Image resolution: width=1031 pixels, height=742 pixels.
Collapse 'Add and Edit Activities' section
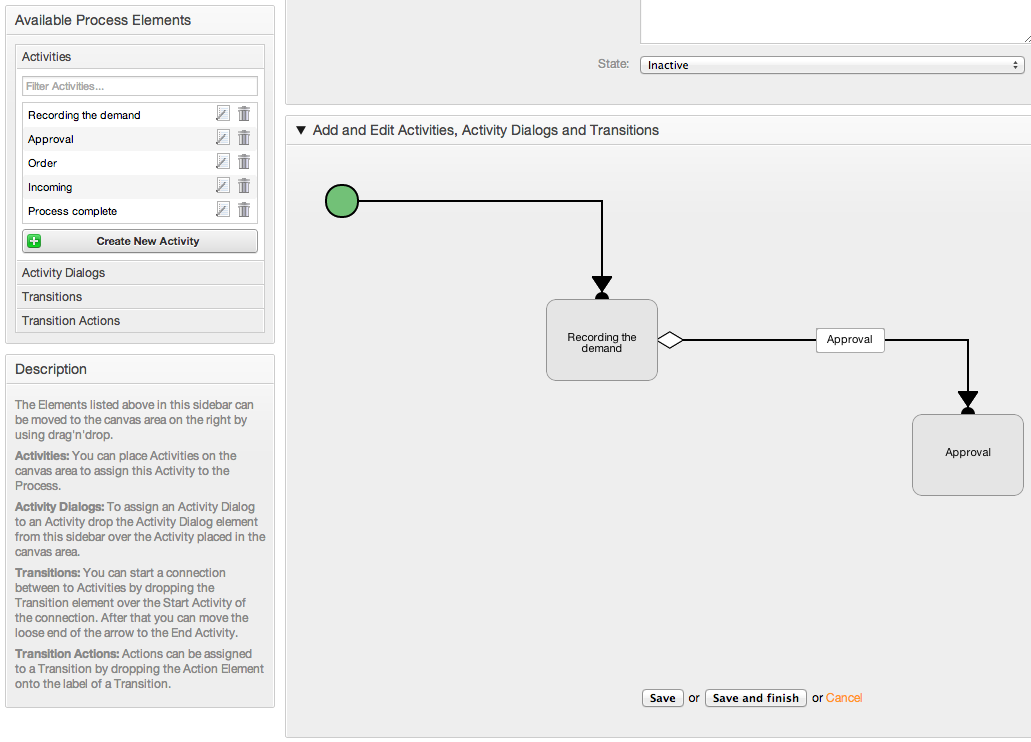coord(300,130)
